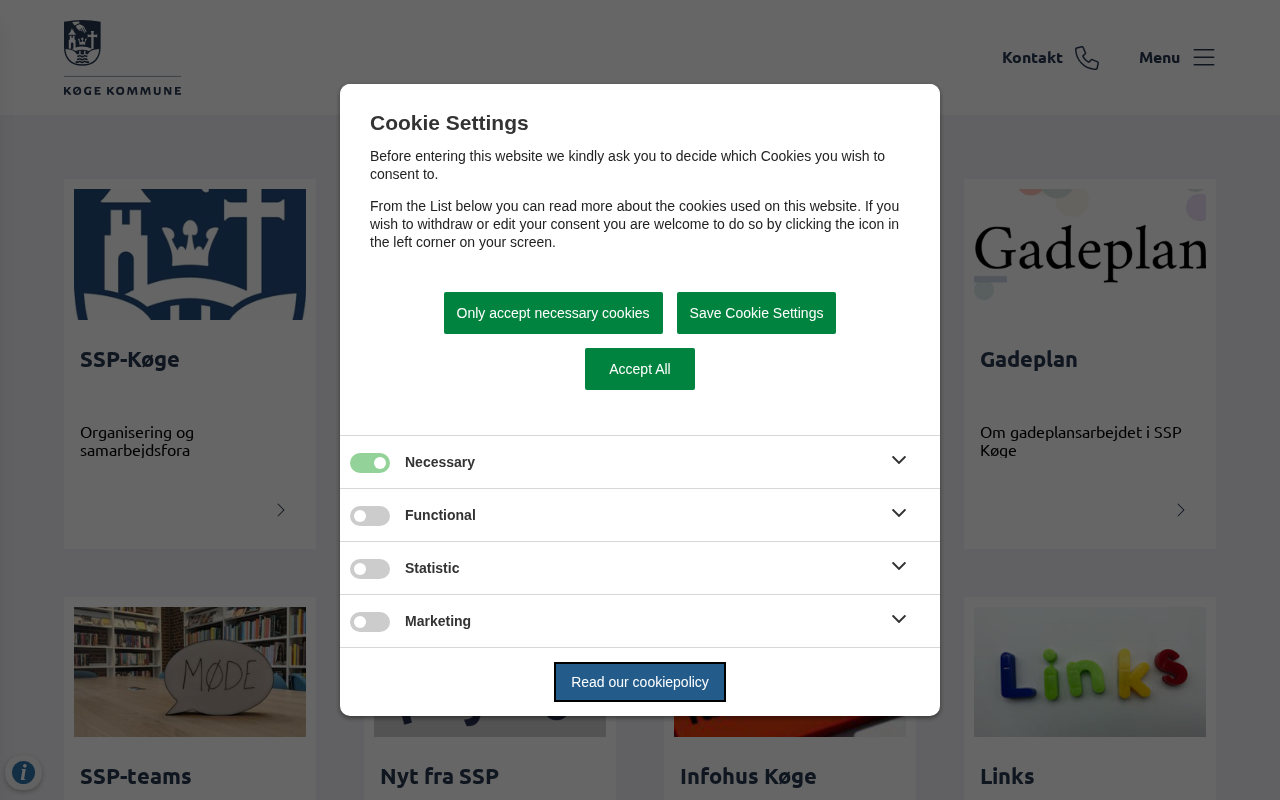Expand the Marketing cookies details chevron
Image resolution: width=1280 pixels, height=800 pixels.
click(899, 619)
